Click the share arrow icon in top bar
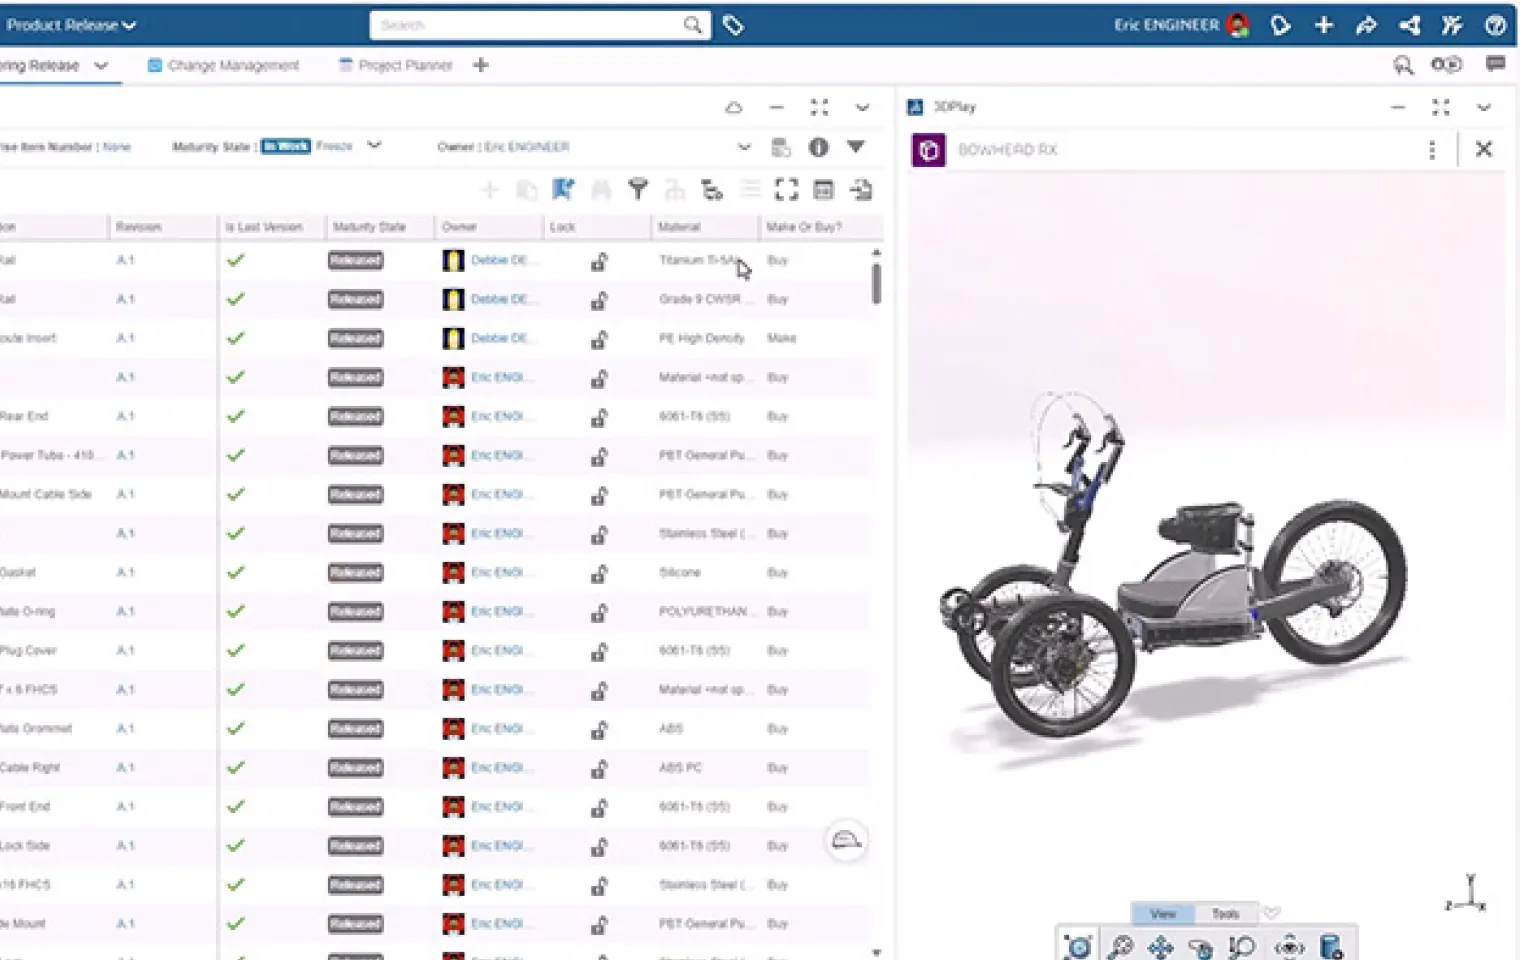1520x960 pixels. pos(1366,25)
